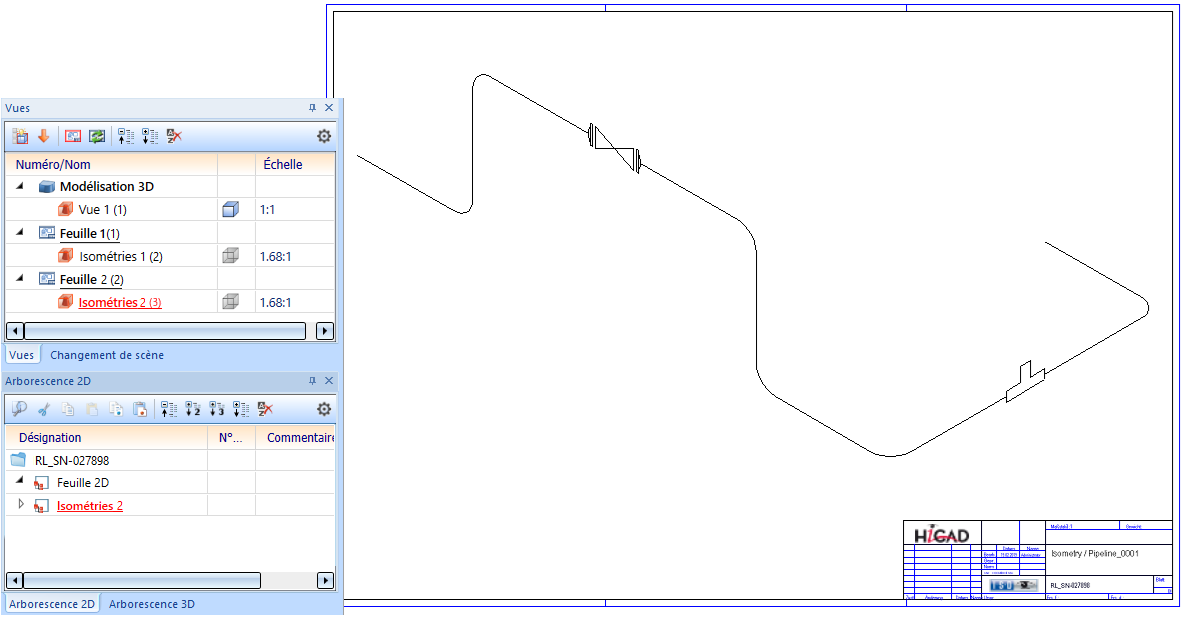Switch to Changement de scène tab
The image size is (1187, 618).
pyautogui.click(x=107, y=355)
